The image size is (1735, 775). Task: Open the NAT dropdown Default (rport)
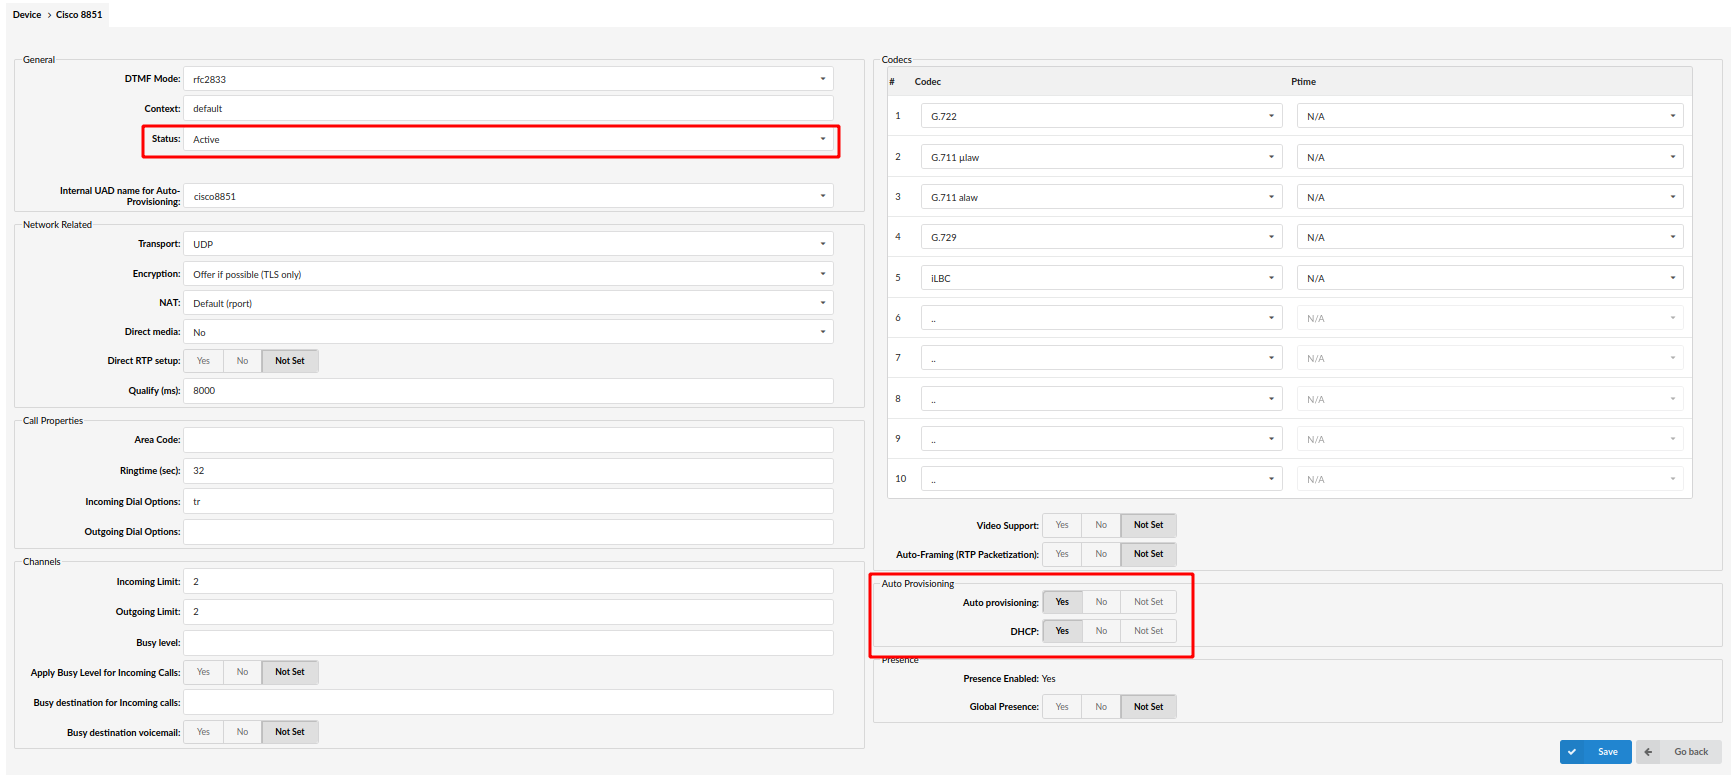(508, 303)
